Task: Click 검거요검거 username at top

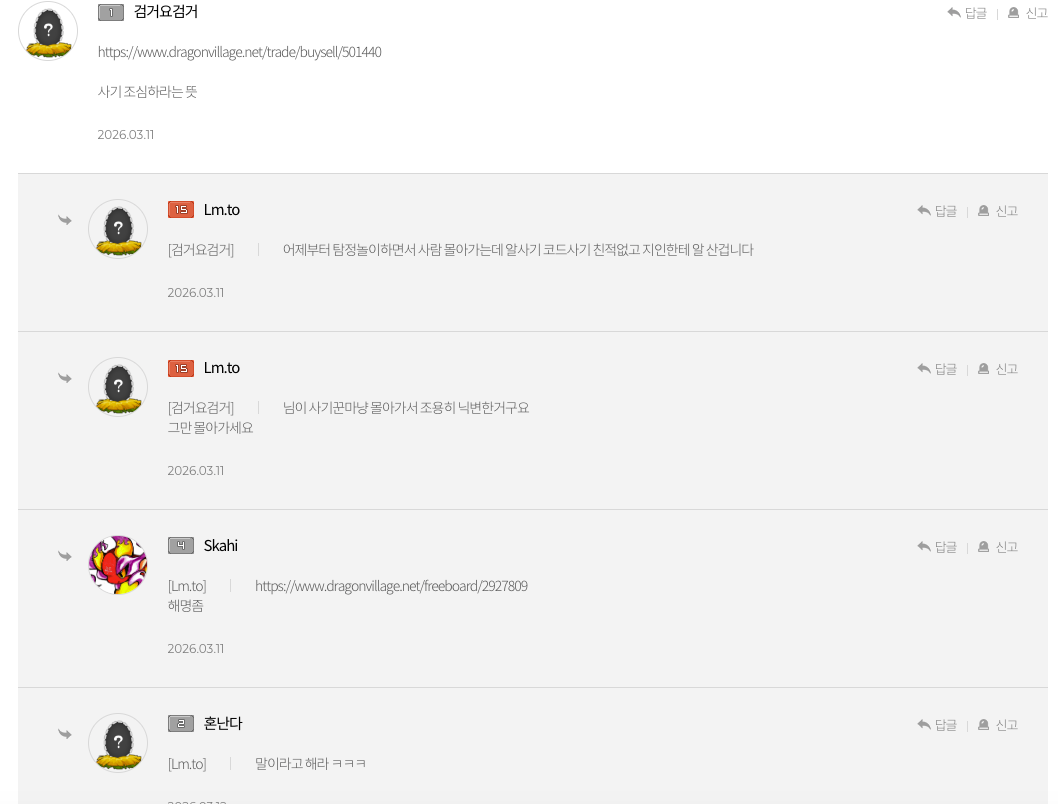Action: tap(165, 11)
